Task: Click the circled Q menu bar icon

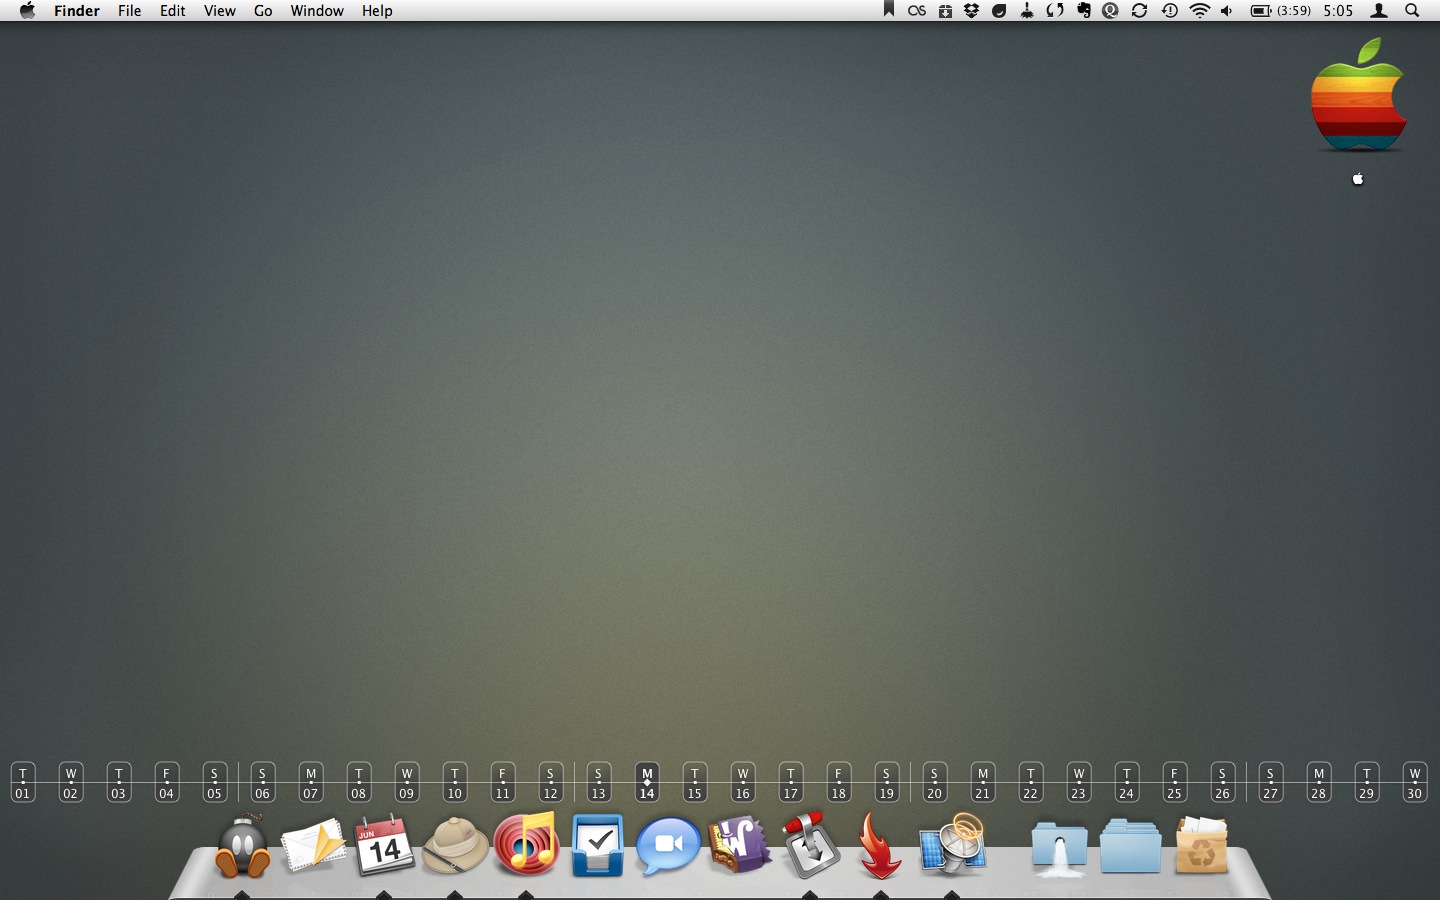Action: tap(1110, 11)
